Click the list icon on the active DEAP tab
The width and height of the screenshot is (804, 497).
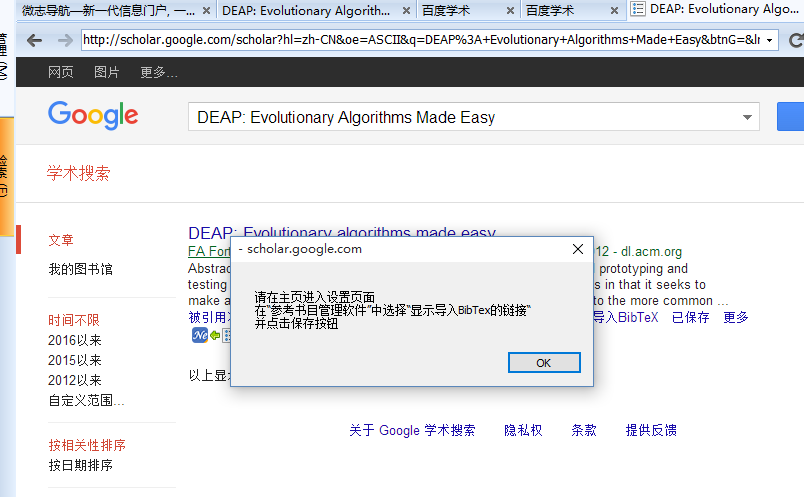[x=637, y=9]
